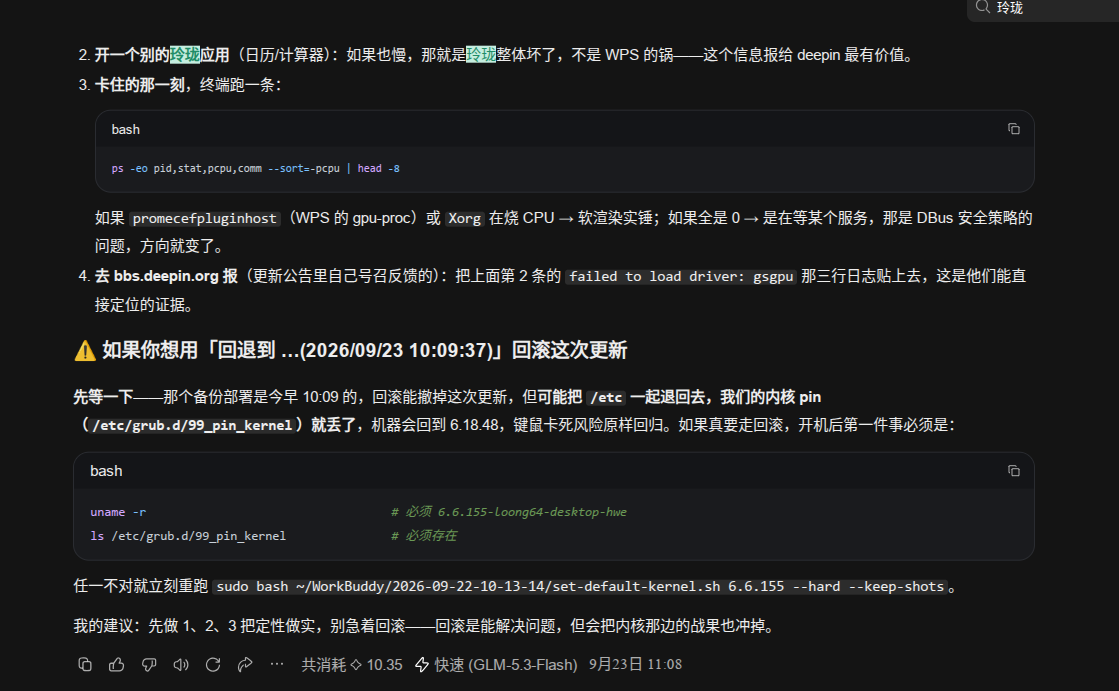Click the heading 如果你想用「回退到 …」回滚这次更新
This screenshot has height=691, width=1119.
365,350
